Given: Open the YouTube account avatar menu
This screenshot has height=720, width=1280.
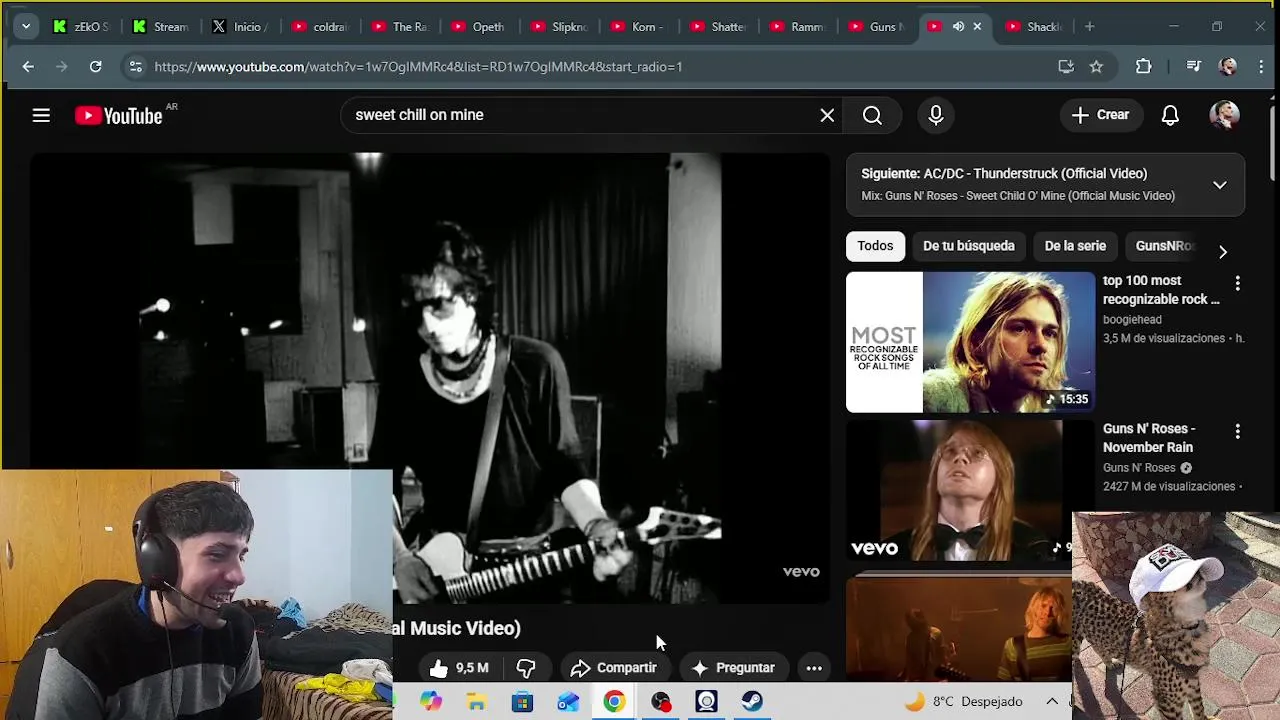Looking at the screenshot, I should [x=1224, y=115].
